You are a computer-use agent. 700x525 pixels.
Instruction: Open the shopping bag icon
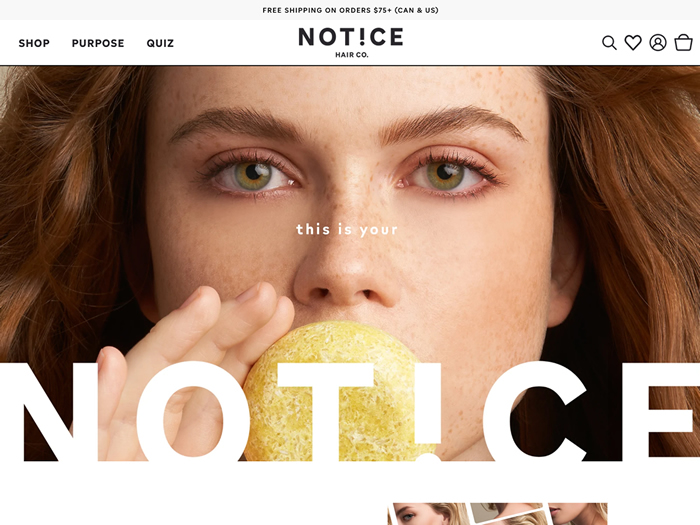[x=683, y=43]
